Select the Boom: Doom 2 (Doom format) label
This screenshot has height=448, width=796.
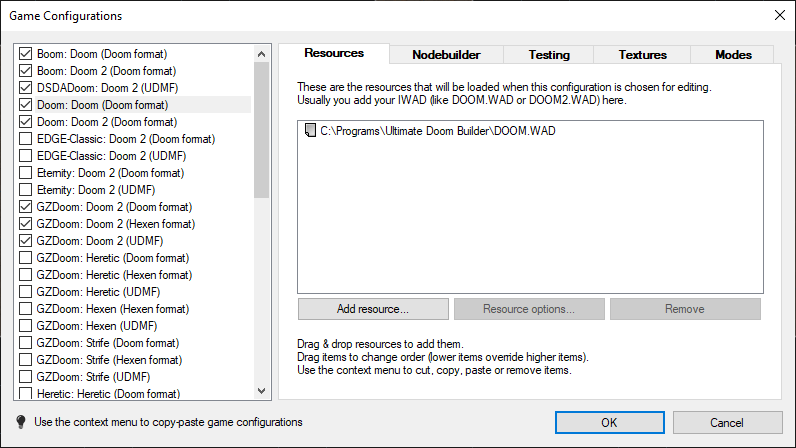coord(107,71)
